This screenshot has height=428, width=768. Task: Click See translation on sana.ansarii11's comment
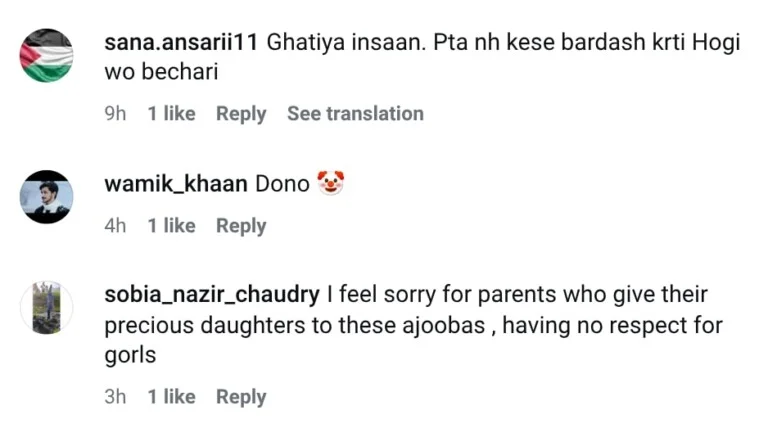coord(355,114)
